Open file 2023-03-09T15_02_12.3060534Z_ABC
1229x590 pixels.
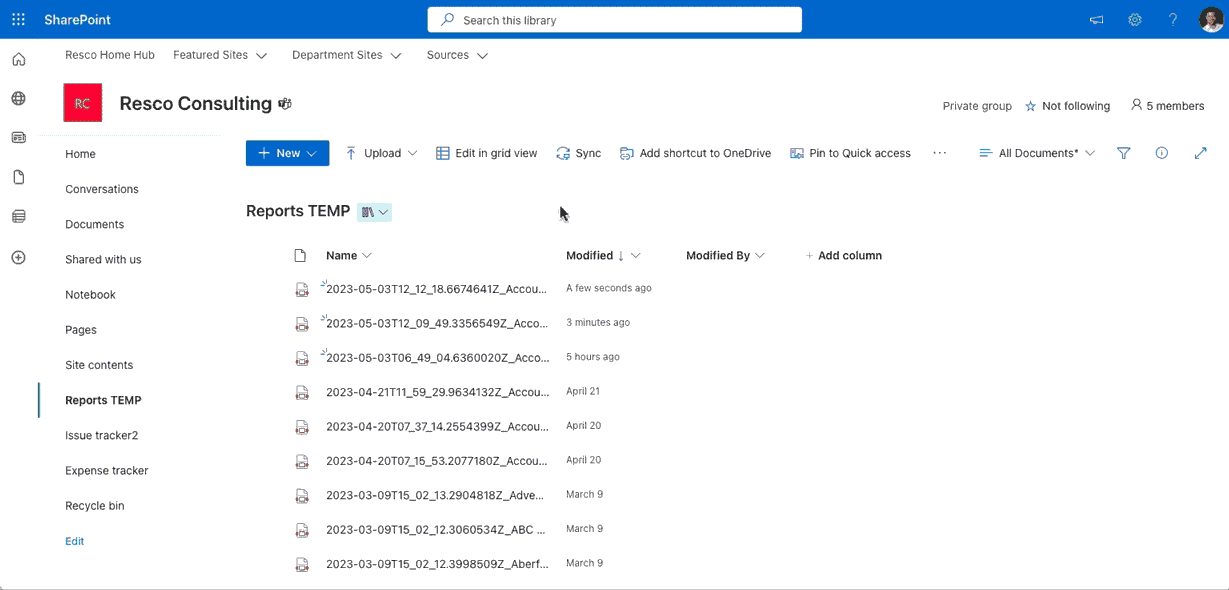[x=436, y=530]
